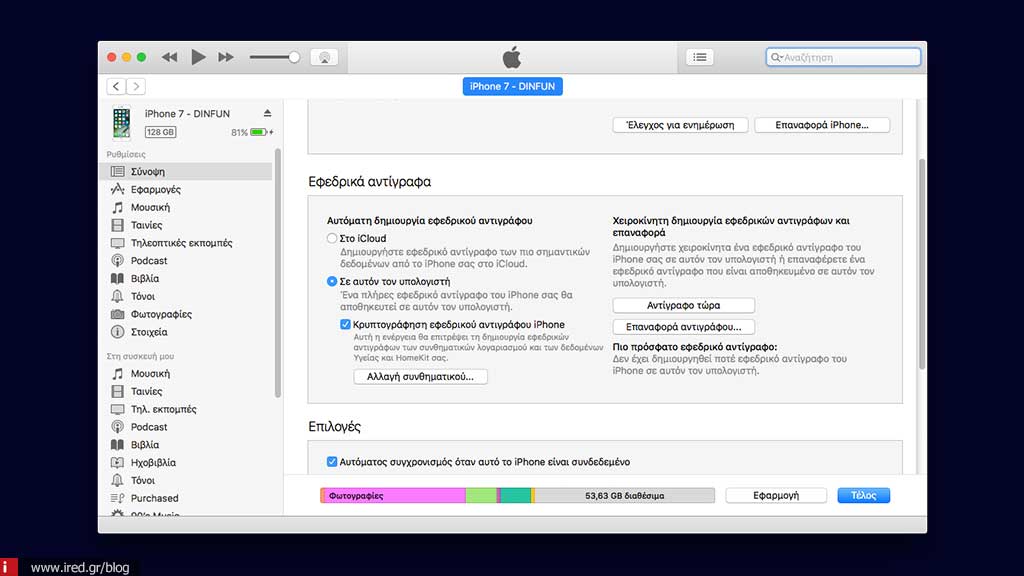Screen dimensions: 1024x576
Task: Click the Ταινίες film icon under Ρυθμίσεις
Action: pos(118,225)
